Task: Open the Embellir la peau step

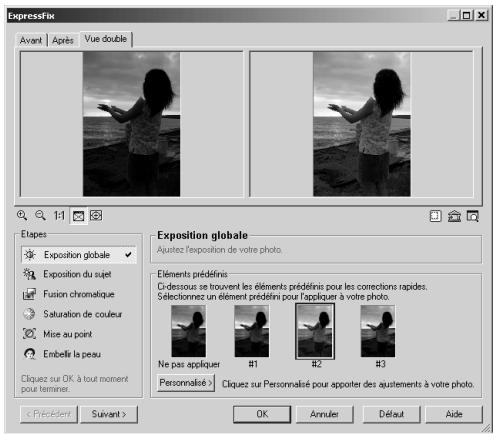Action: (72, 354)
